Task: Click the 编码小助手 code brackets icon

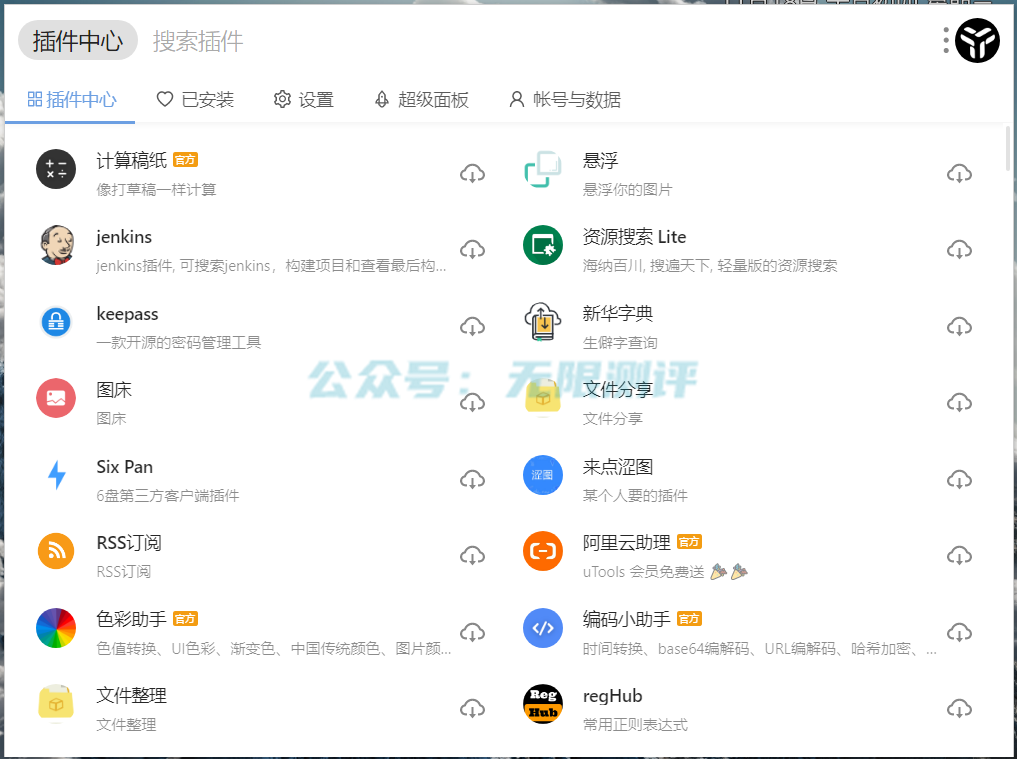Action: tap(543, 628)
